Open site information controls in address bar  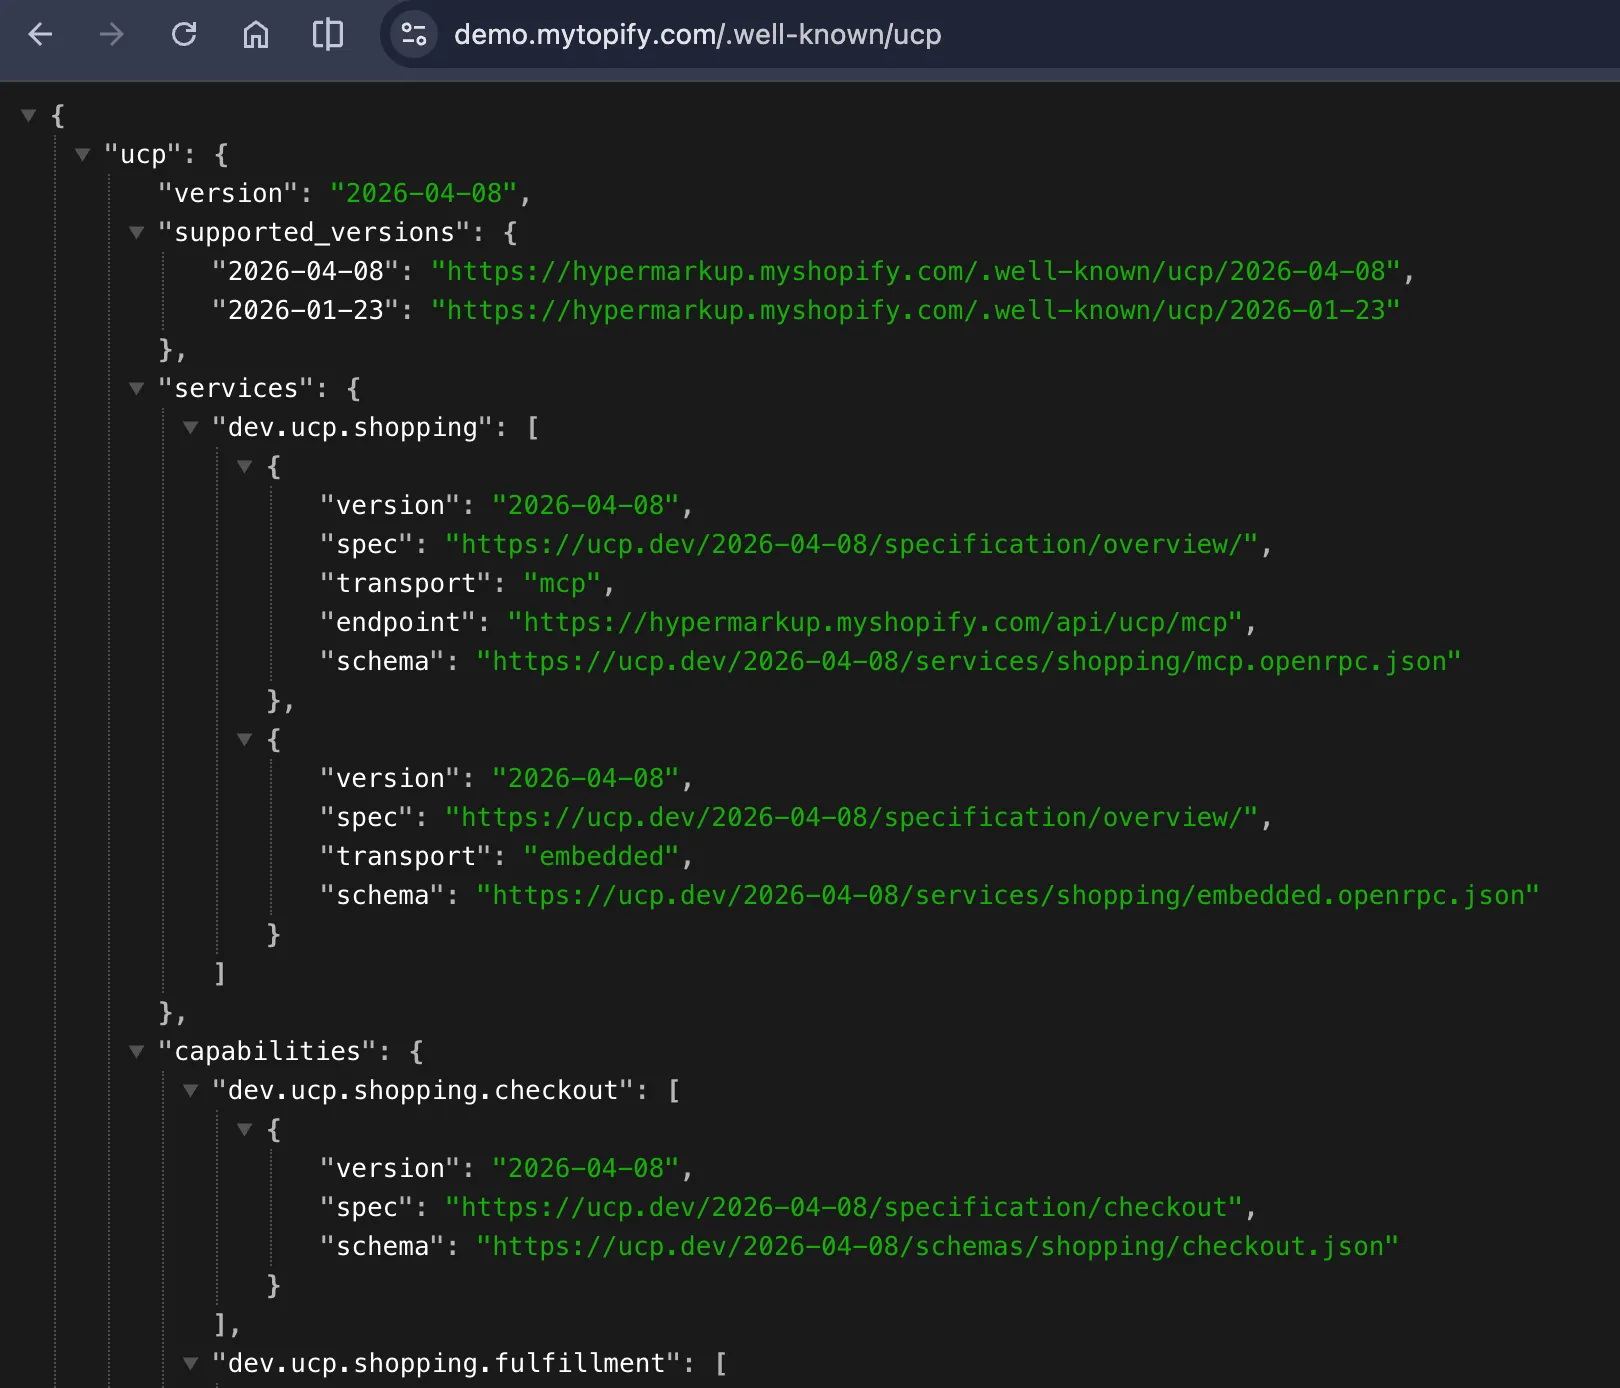414,35
